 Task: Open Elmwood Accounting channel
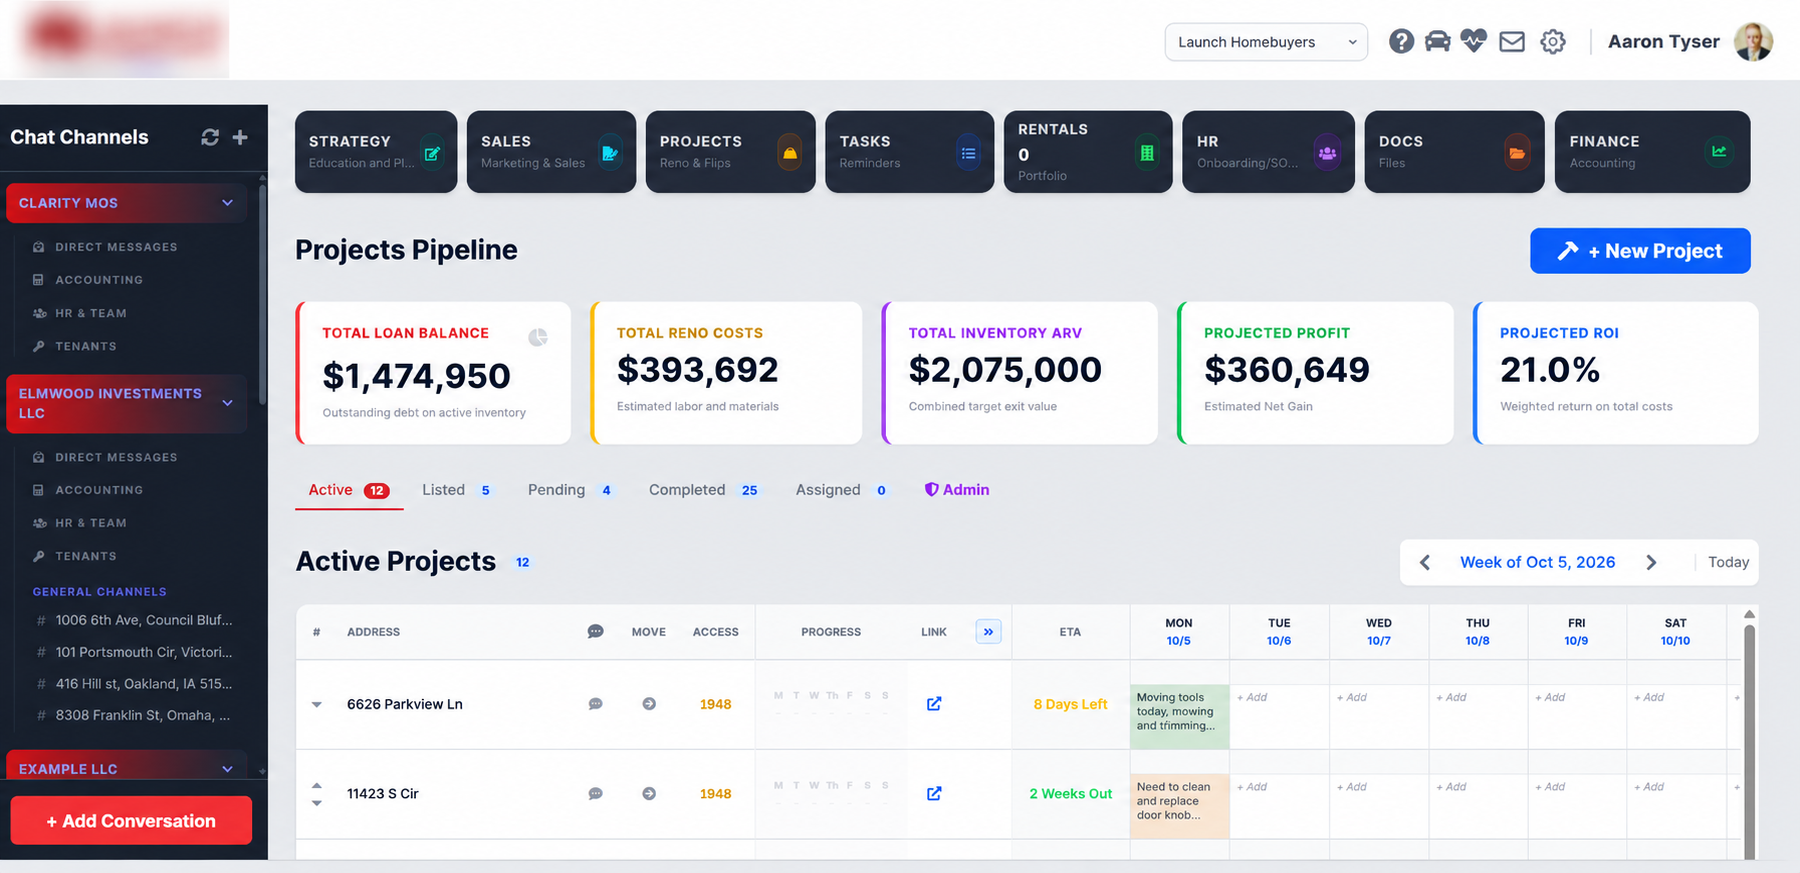[x=99, y=490]
